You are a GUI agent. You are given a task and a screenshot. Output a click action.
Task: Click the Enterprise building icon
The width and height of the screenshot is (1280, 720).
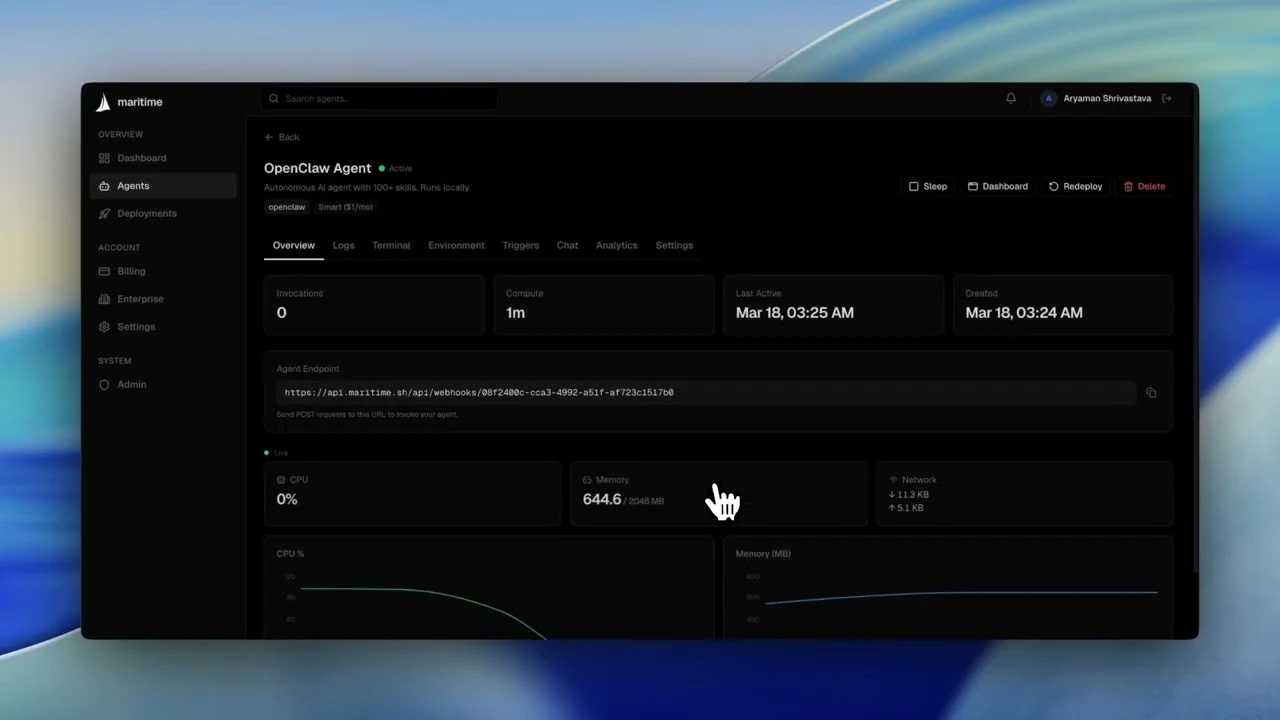104,299
